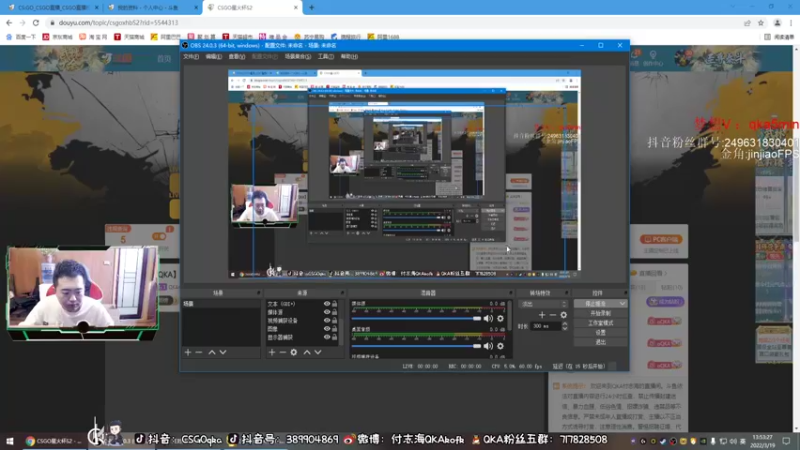Click the Chrome address bar URL

coord(118,22)
